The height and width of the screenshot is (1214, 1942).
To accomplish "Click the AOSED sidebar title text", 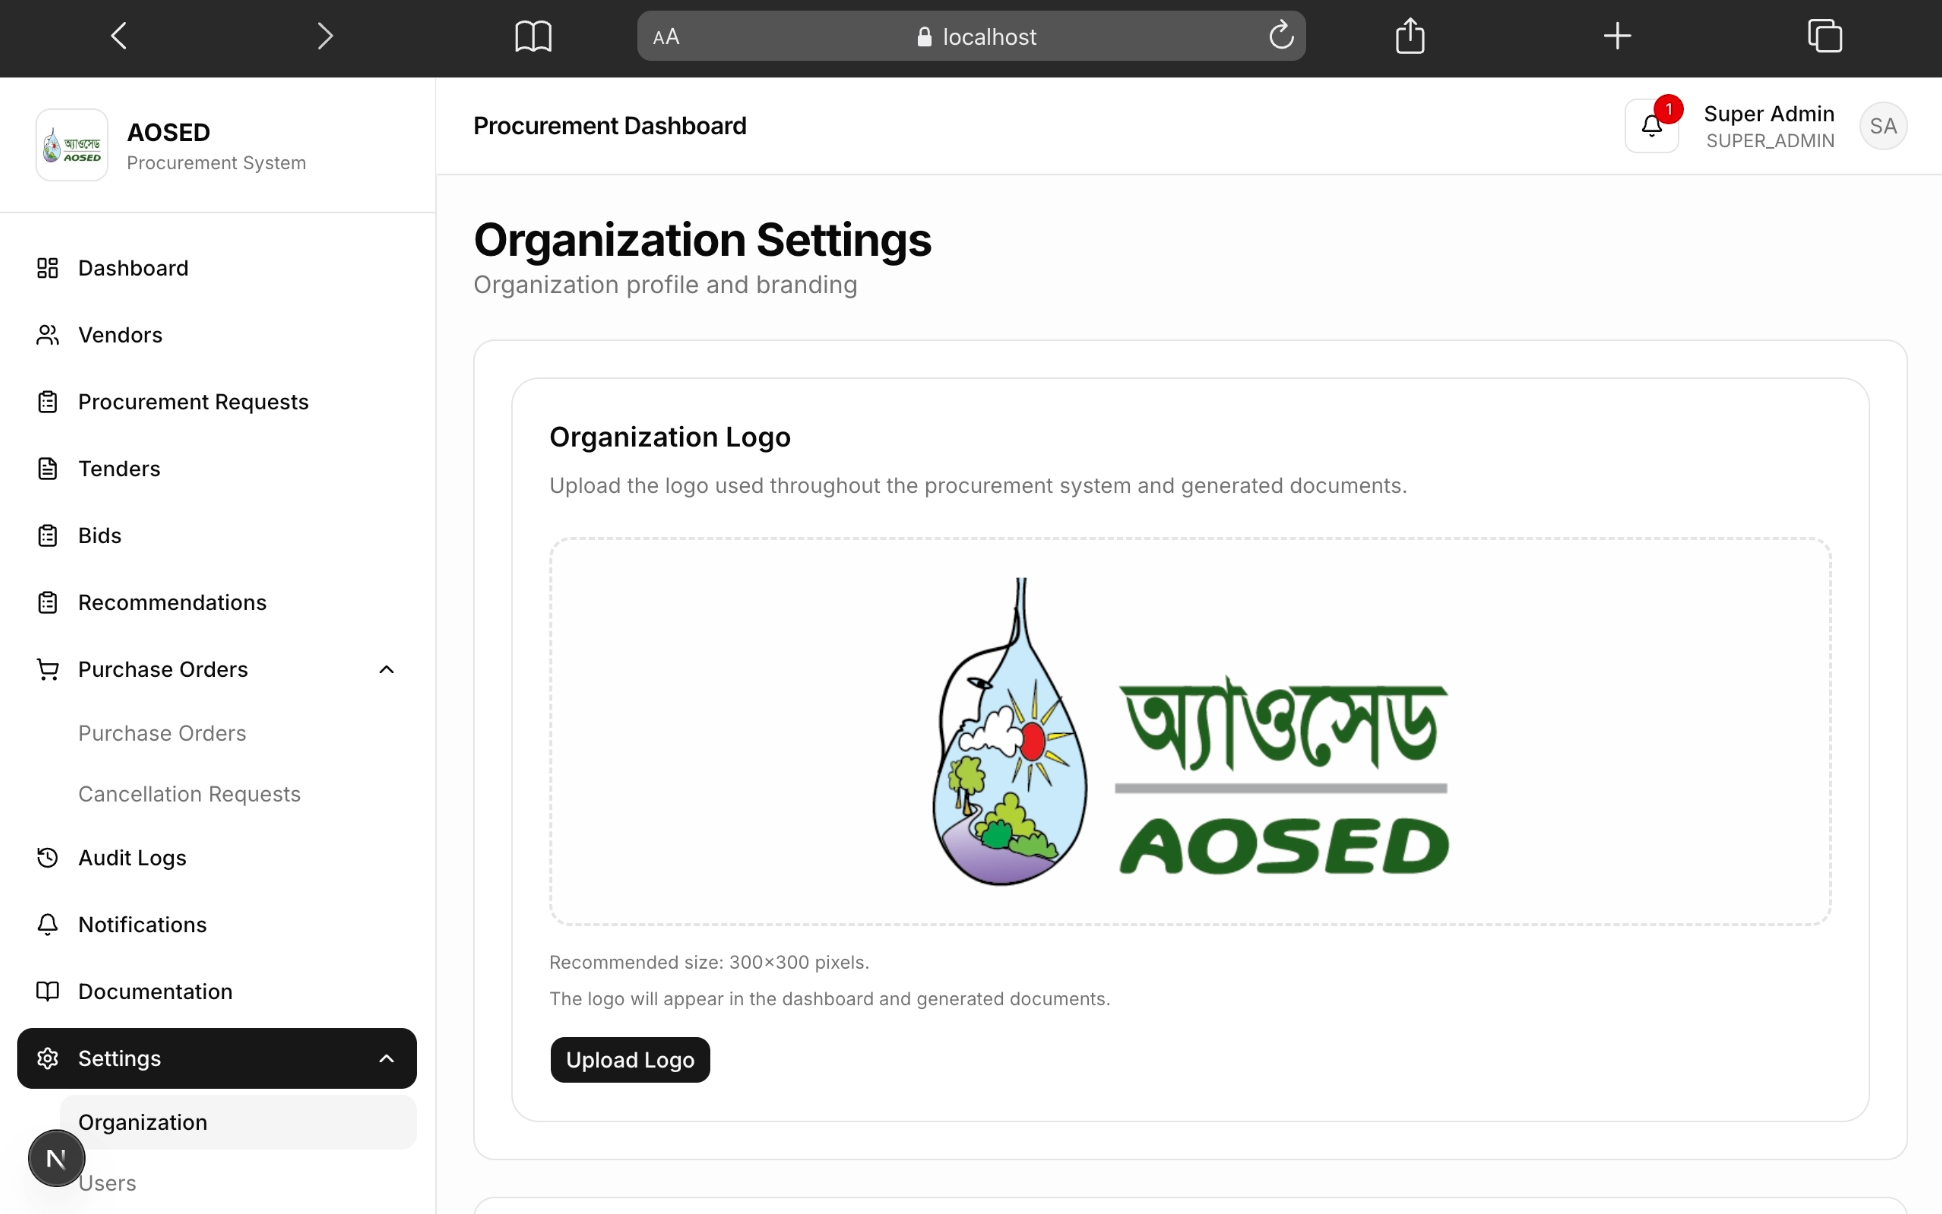I will (168, 132).
